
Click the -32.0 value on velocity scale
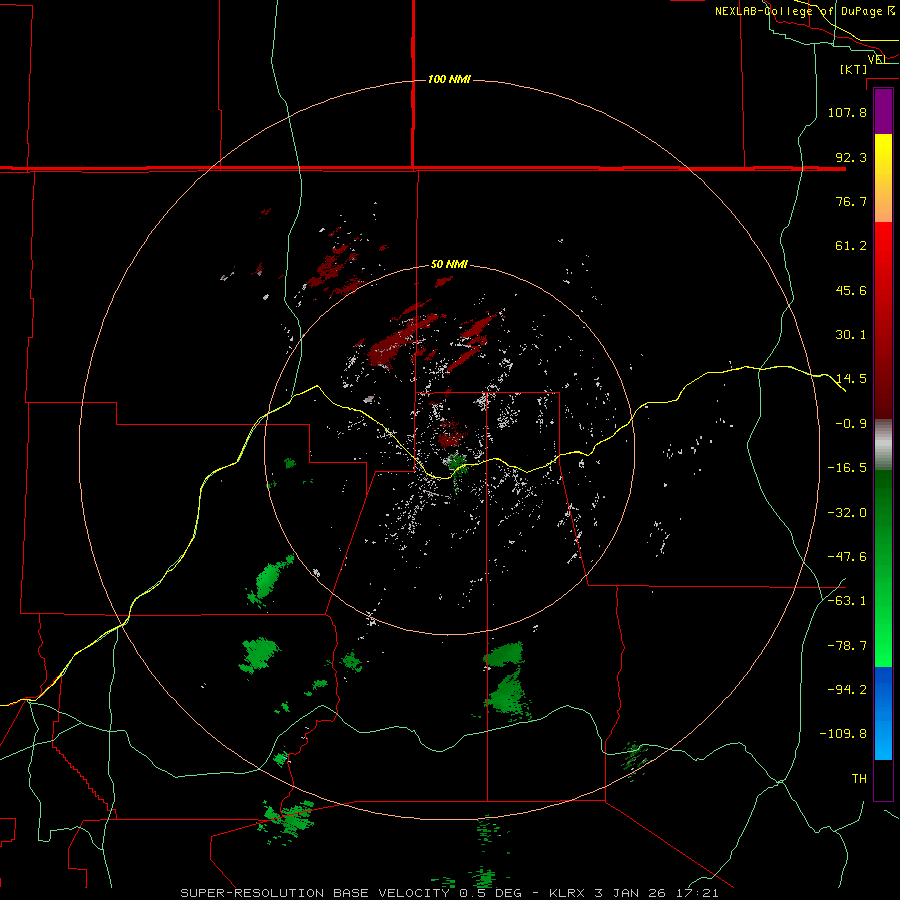pyautogui.click(x=847, y=513)
